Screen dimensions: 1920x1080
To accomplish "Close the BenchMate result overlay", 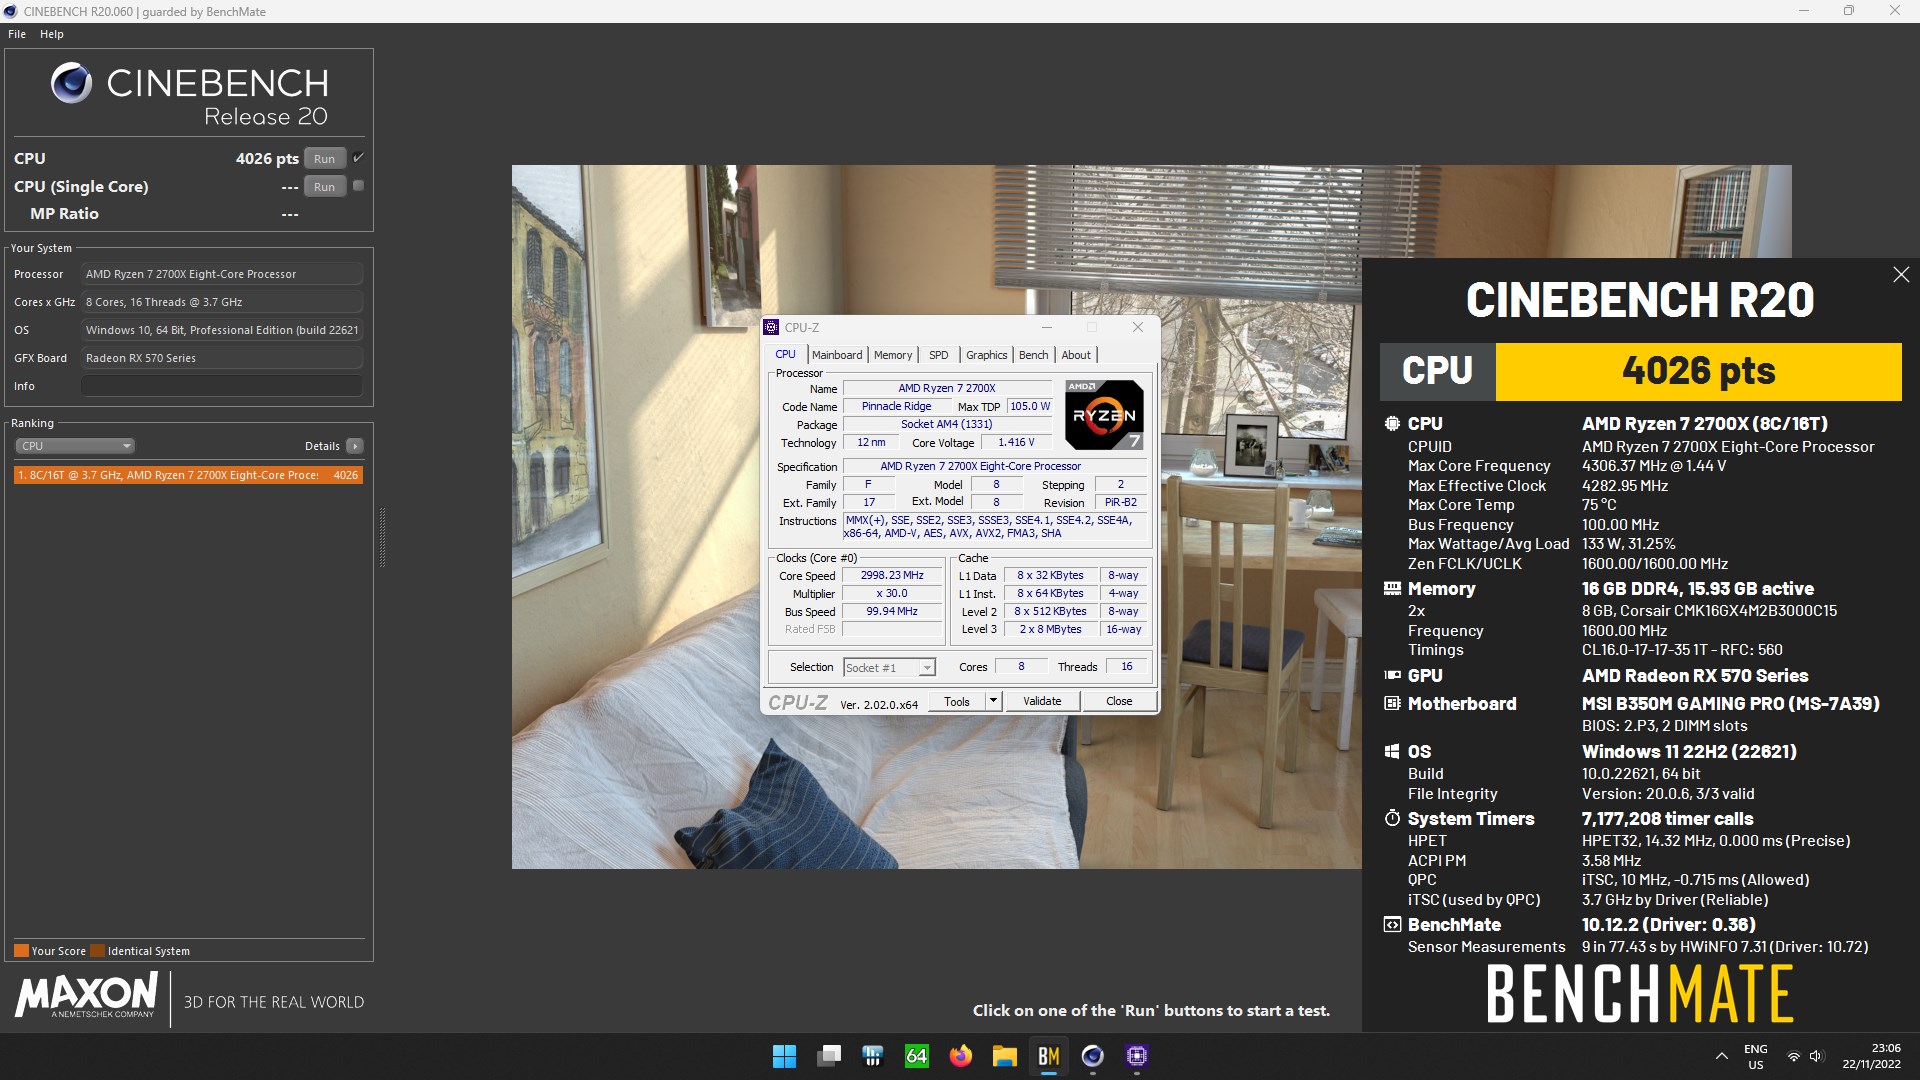I will click(x=1900, y=274).
